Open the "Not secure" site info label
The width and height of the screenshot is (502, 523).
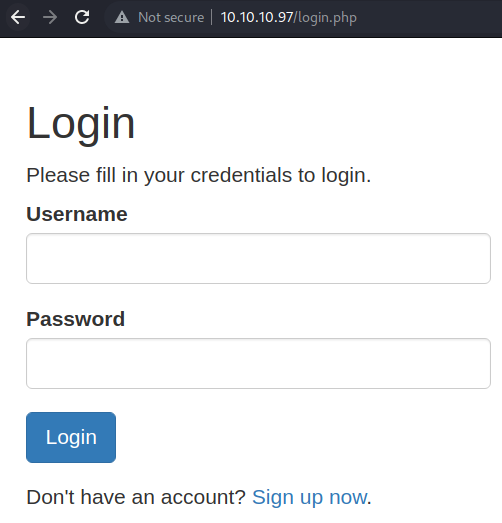tap(171, 17)
